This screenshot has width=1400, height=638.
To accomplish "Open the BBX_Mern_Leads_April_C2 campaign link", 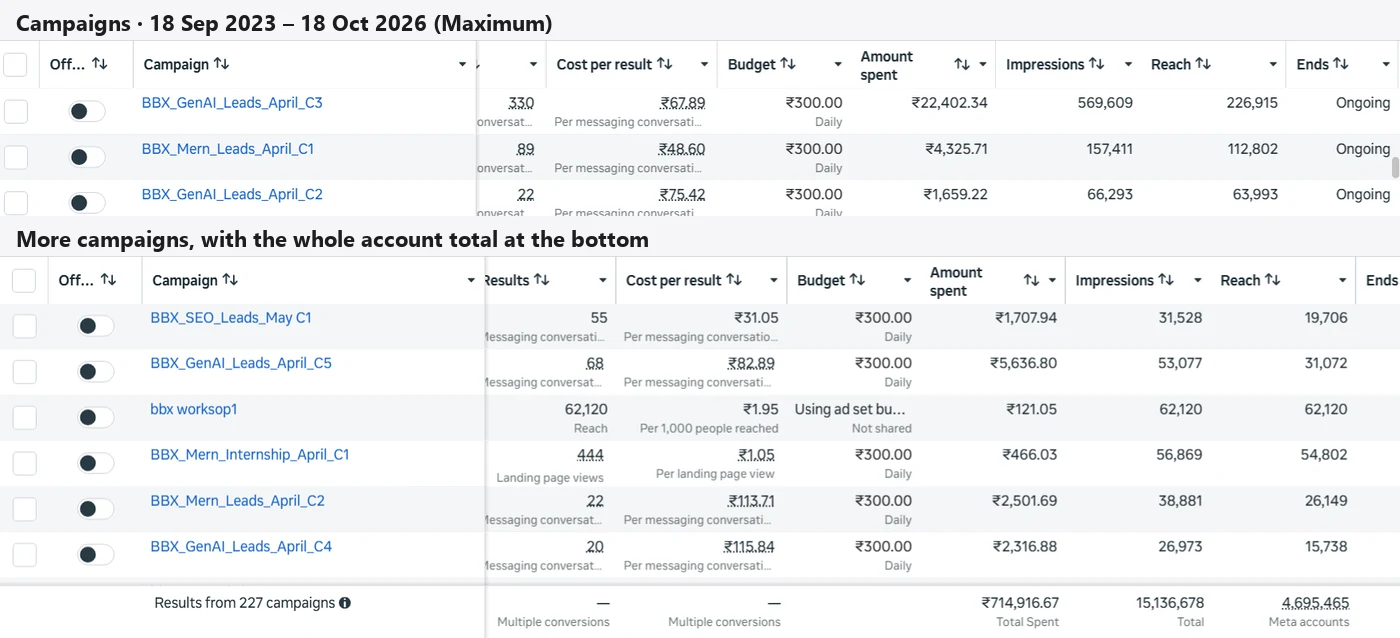I will [238, 501].
